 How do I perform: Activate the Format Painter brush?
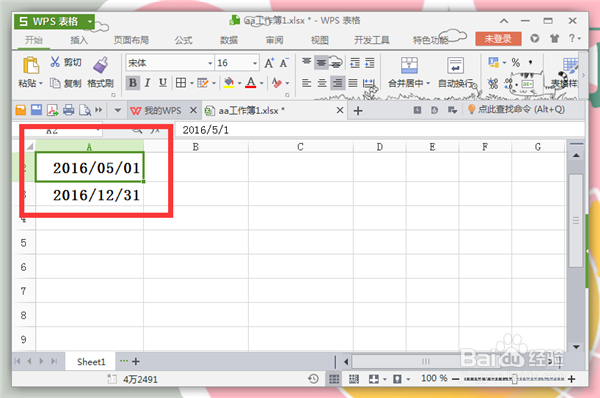(x=101, y=65)
